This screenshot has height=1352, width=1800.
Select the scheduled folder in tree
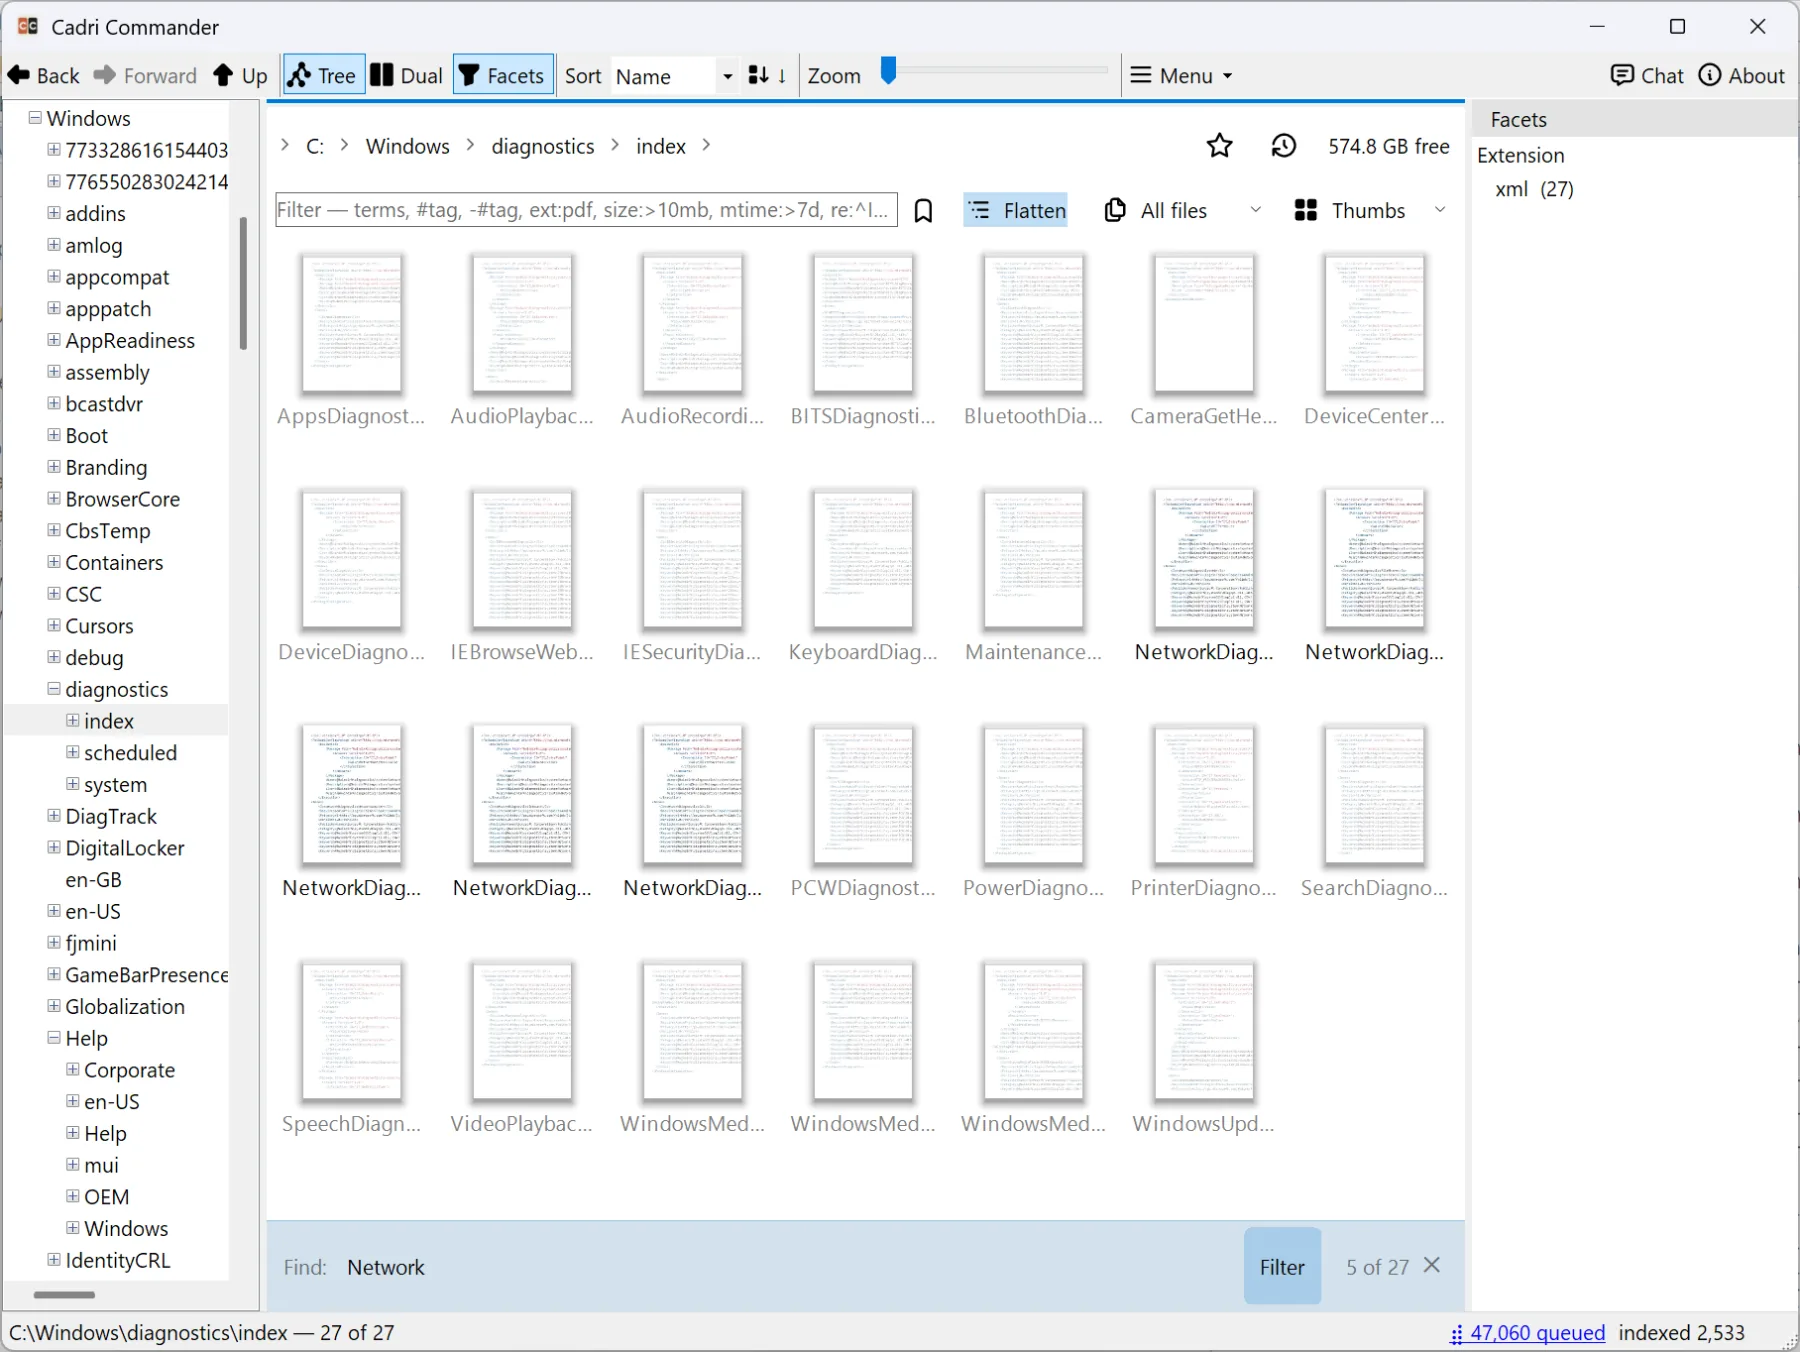click(130, 753)
